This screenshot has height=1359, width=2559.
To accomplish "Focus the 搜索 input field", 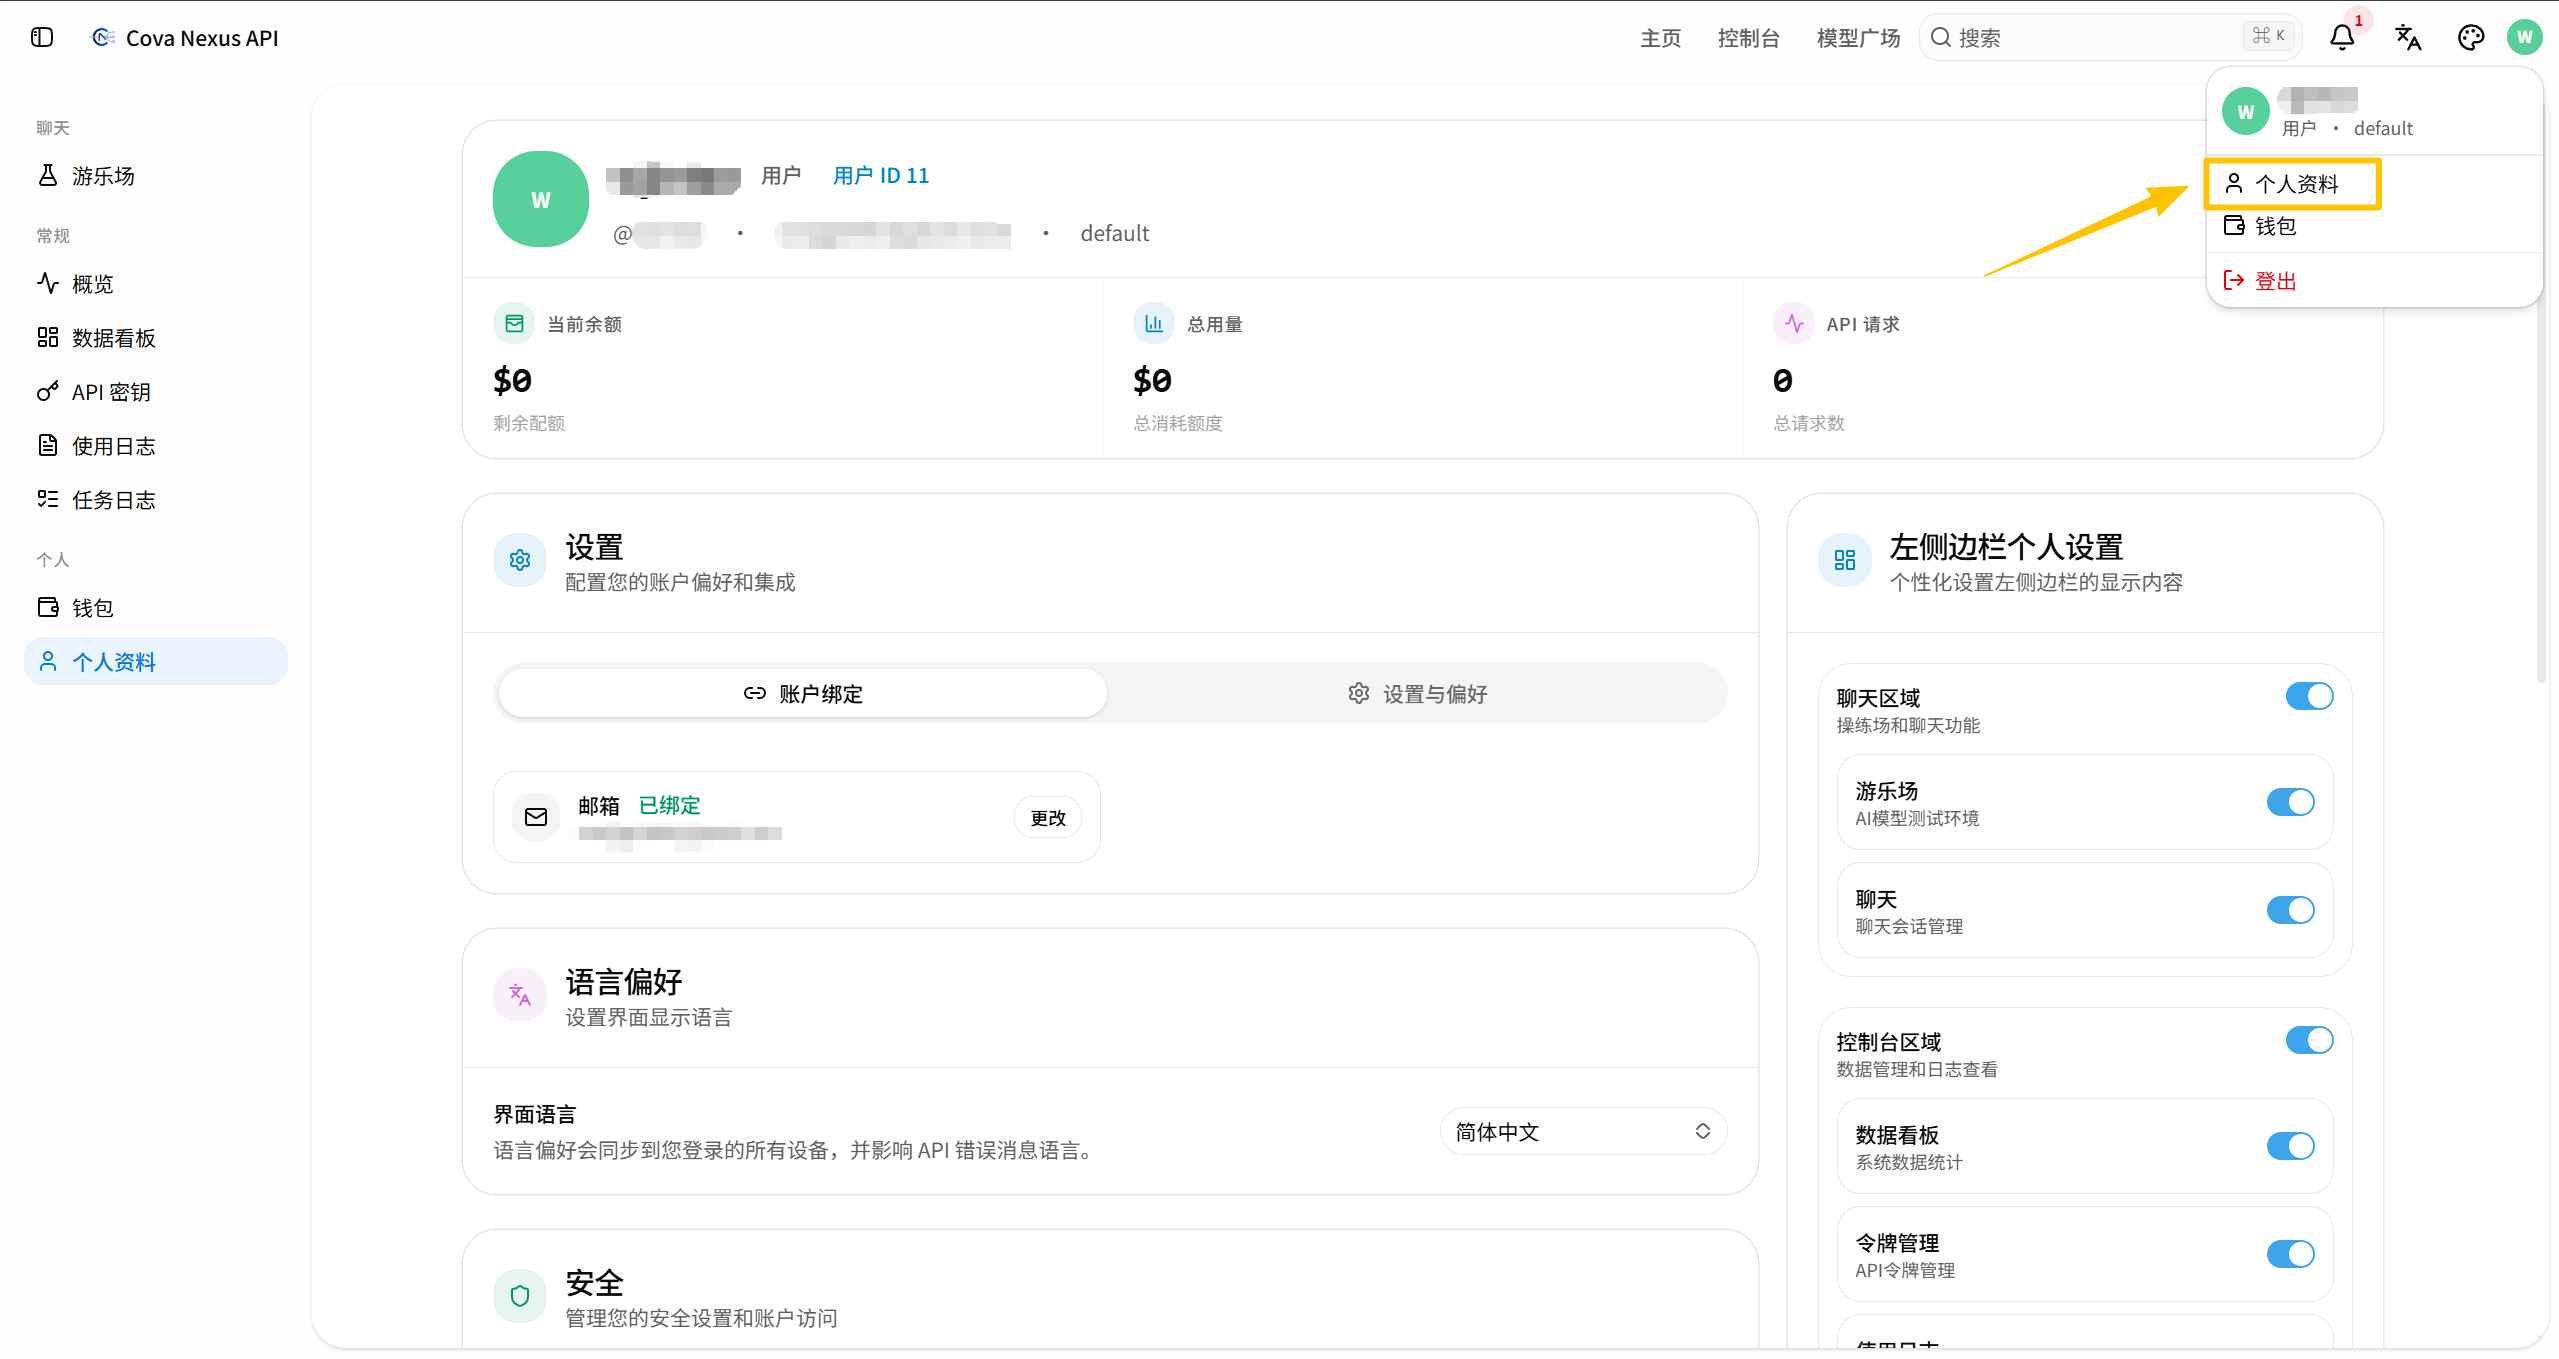I will (2110, 38).
